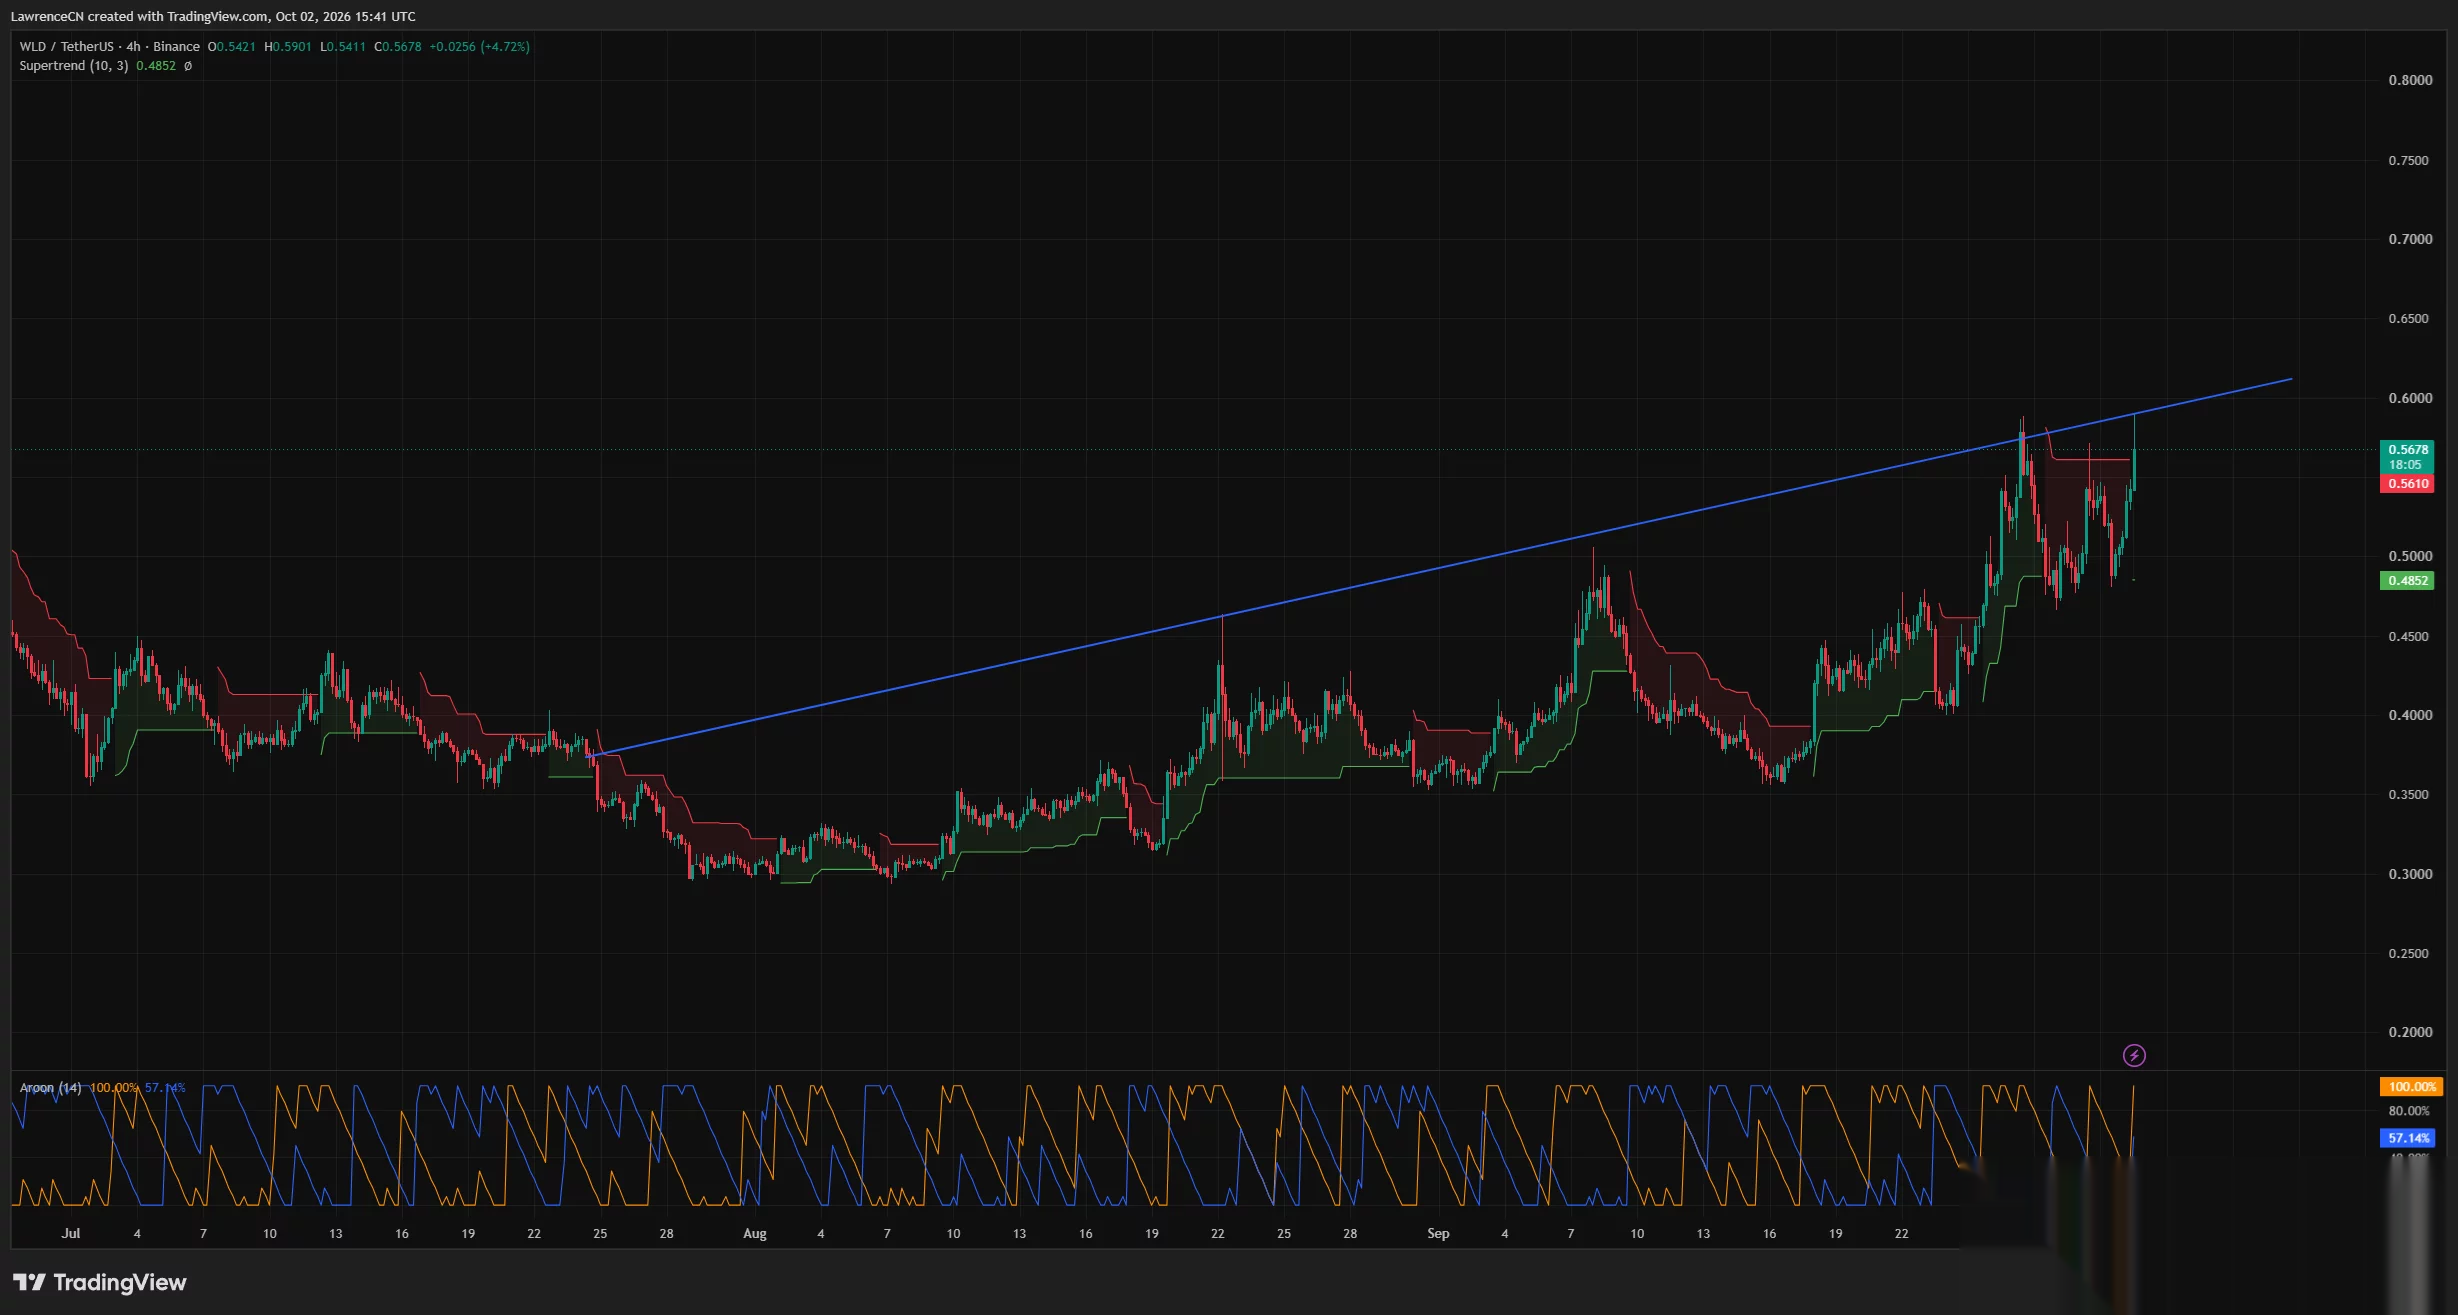Click the Aug label on the time axis
This screenshot has width=2458, height=1315.
[x=755, y=1234]
